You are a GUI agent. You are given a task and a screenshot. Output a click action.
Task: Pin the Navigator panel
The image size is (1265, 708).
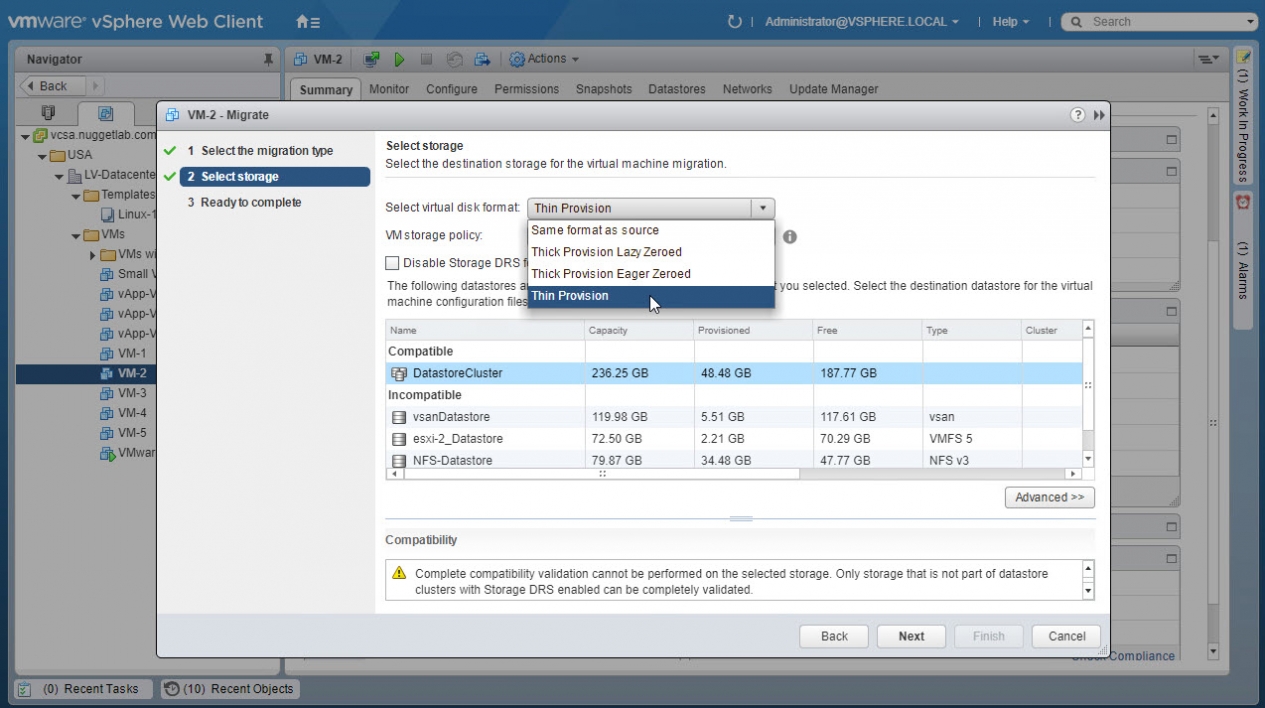coord(268,59)
